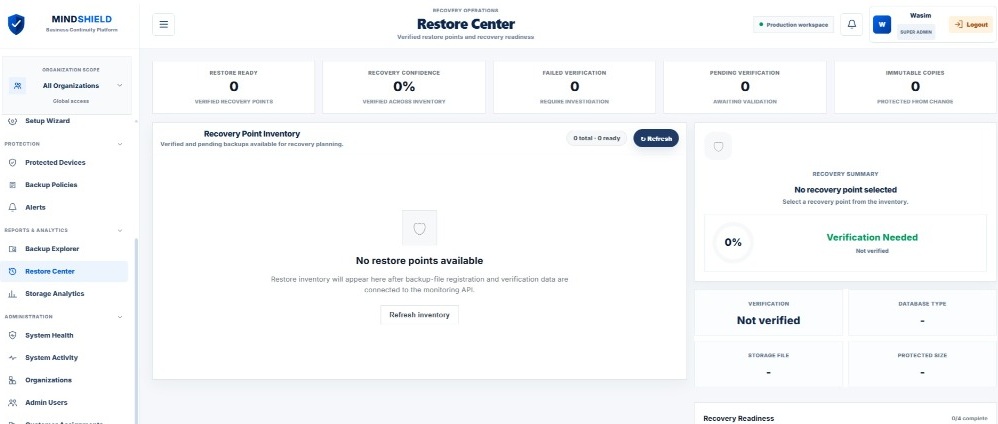Click the 0% recovery progress ring
Viewport: 998px width, 424px height.
pyautogui.click(x=733, y=243)
